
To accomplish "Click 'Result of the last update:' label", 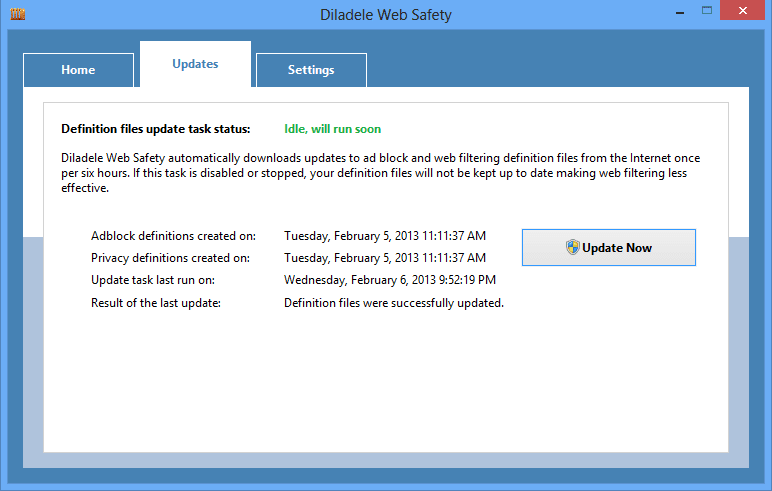I will point(156,303).
